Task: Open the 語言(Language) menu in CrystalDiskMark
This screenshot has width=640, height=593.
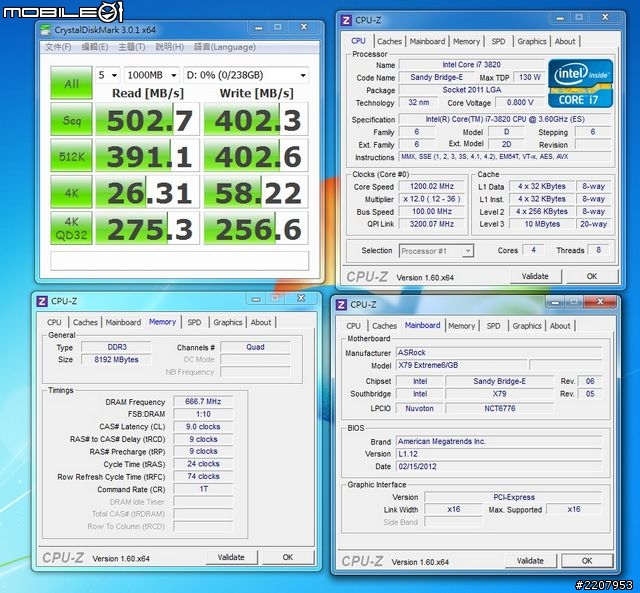Action: coord(224,47)
